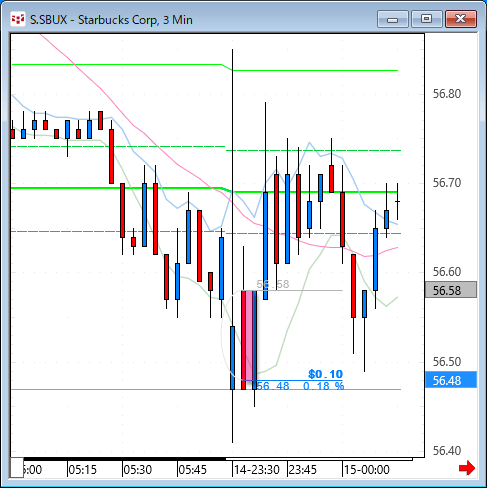487x488 pixels.
Task: Click the $0.10 measurement label
Action: pos(325,374)
